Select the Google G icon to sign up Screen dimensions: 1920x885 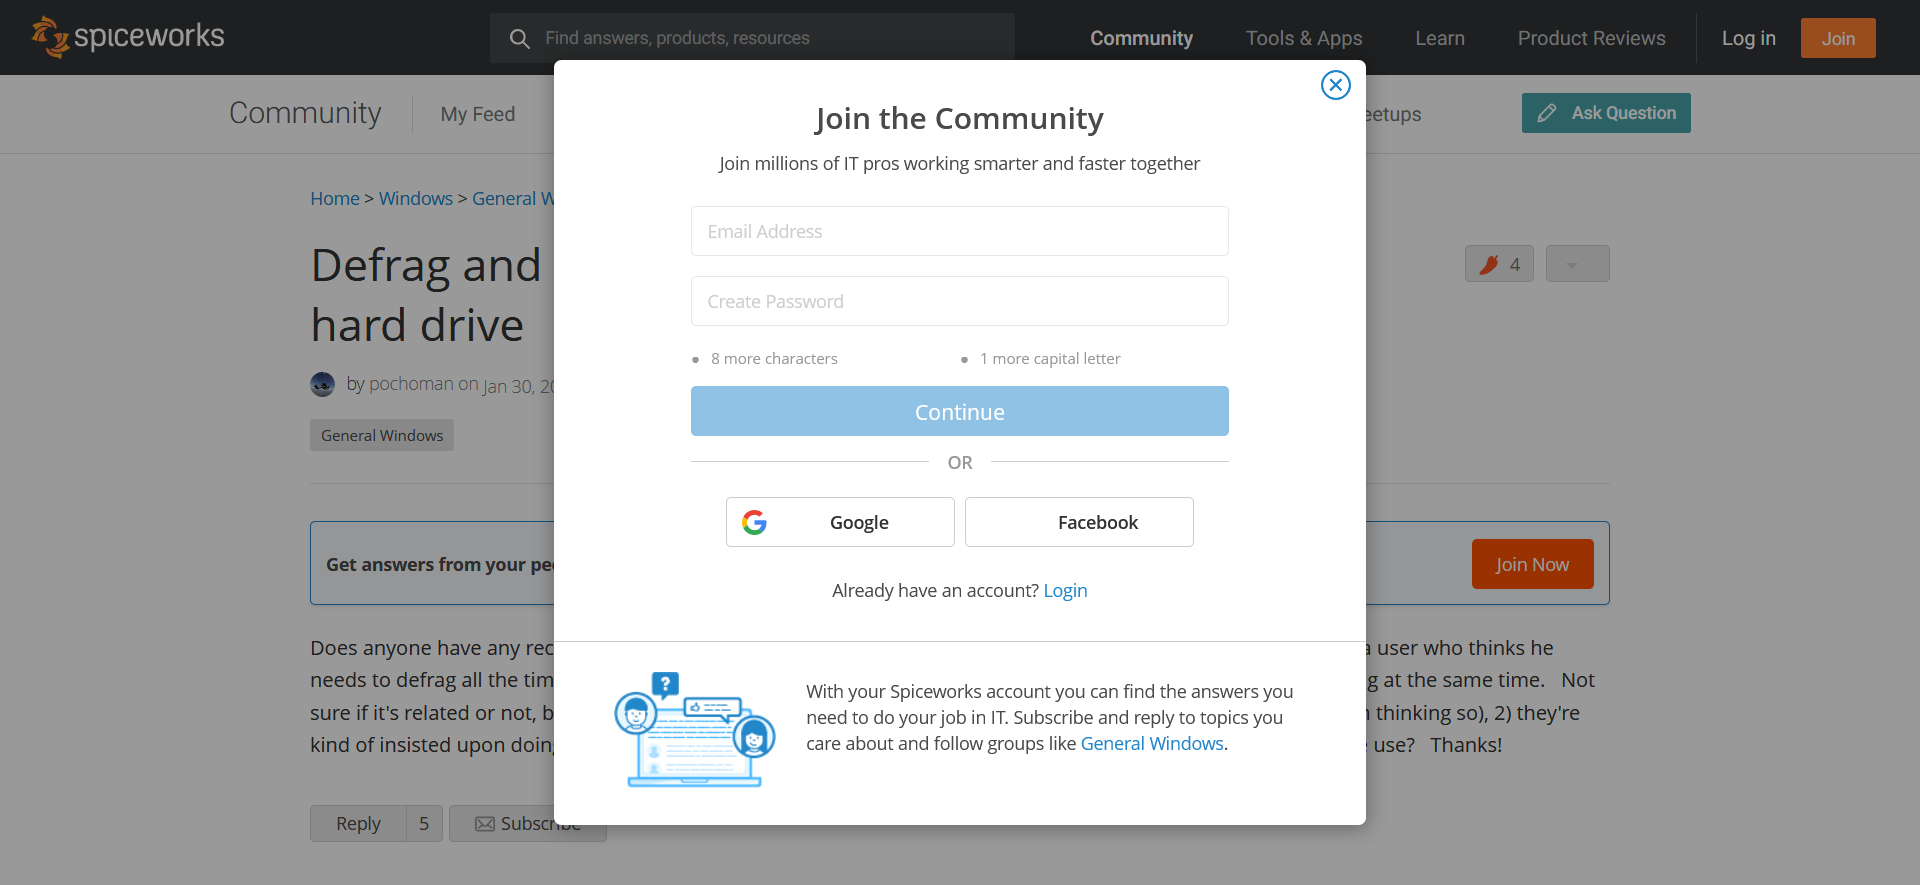point(756,521)
